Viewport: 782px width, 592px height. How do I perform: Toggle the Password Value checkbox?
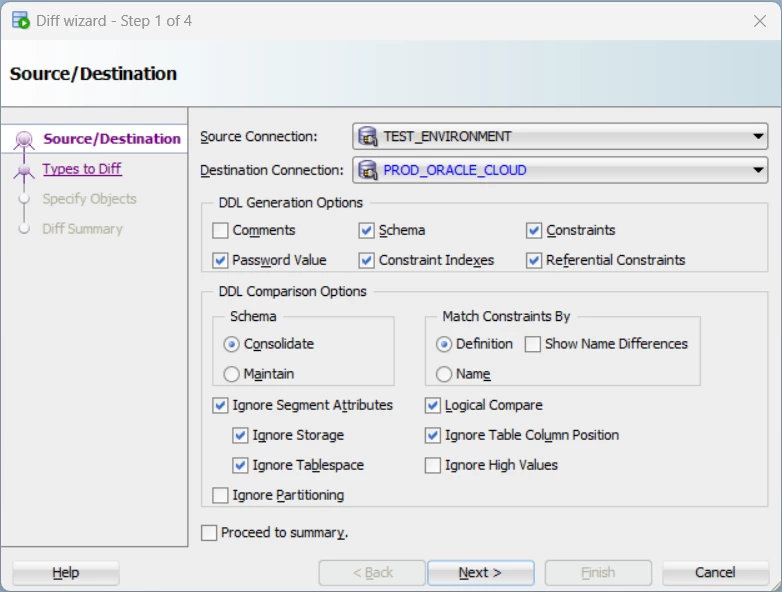pyautogui.click(x=220, y=260)
